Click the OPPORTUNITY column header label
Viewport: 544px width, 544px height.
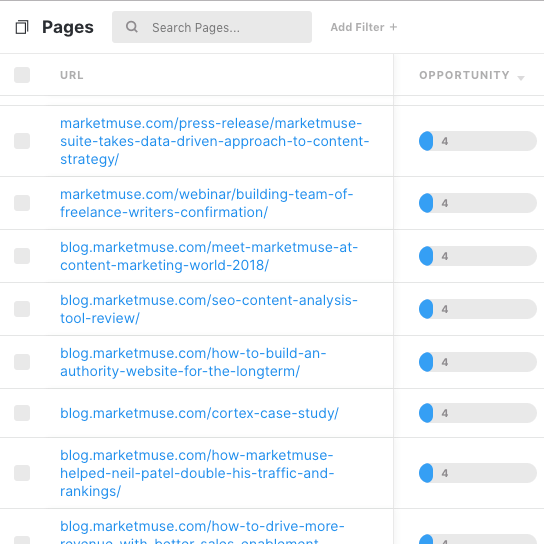[464, 75]
